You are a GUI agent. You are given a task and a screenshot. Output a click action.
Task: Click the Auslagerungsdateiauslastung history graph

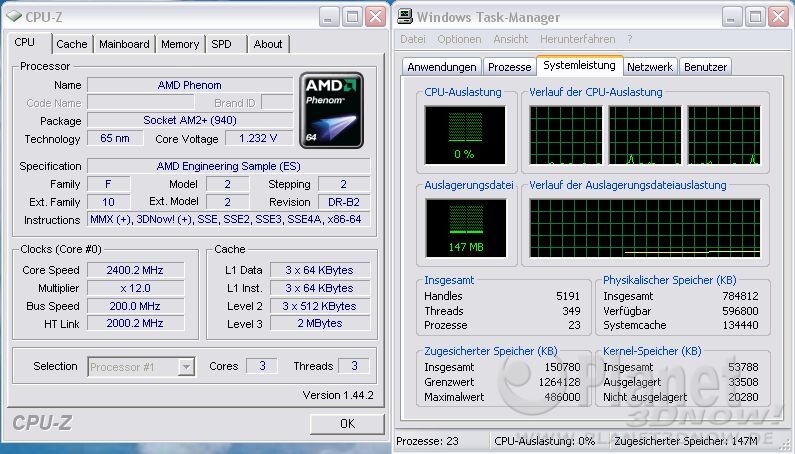tap(644, 228)
